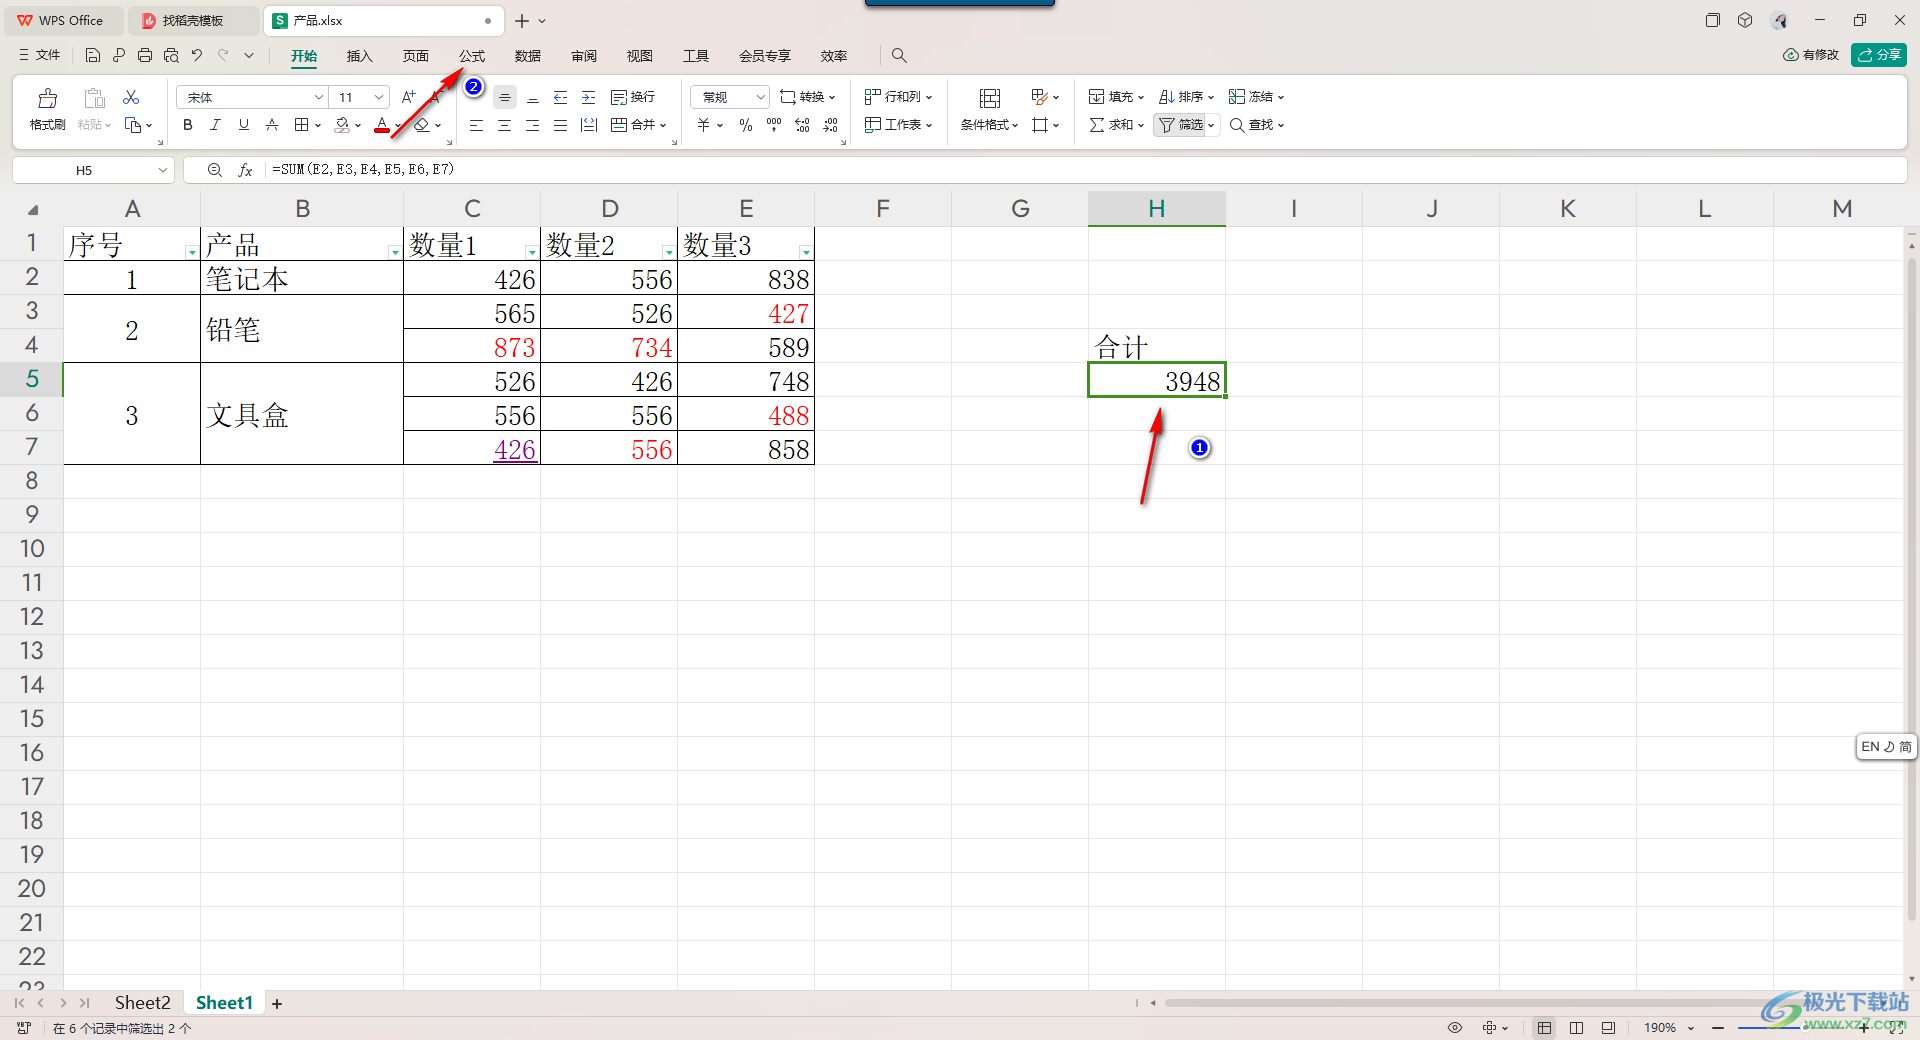Image resolution: width=1920 pixels, height=1040 pixels.
Task: Click the eye protection mode icon in status bar
Action: pyautogui.click(x=1455, y=1028)
